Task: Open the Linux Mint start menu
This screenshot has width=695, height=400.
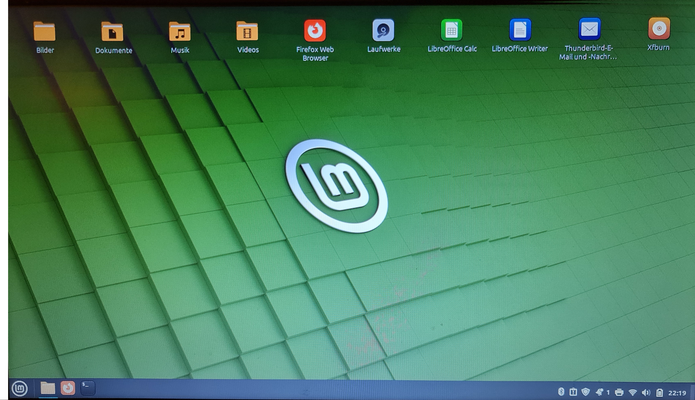Action: (19, 388)
